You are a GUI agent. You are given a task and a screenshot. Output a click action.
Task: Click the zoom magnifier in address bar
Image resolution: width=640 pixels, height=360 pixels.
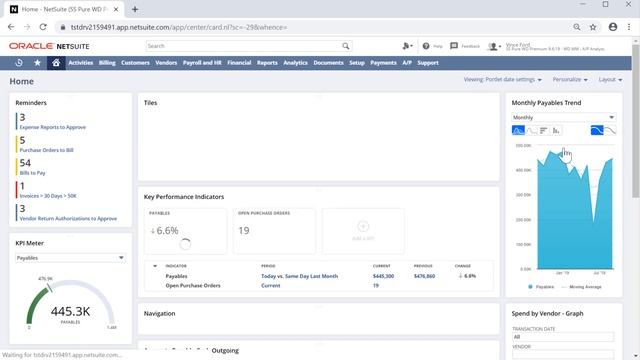[577, 27]
